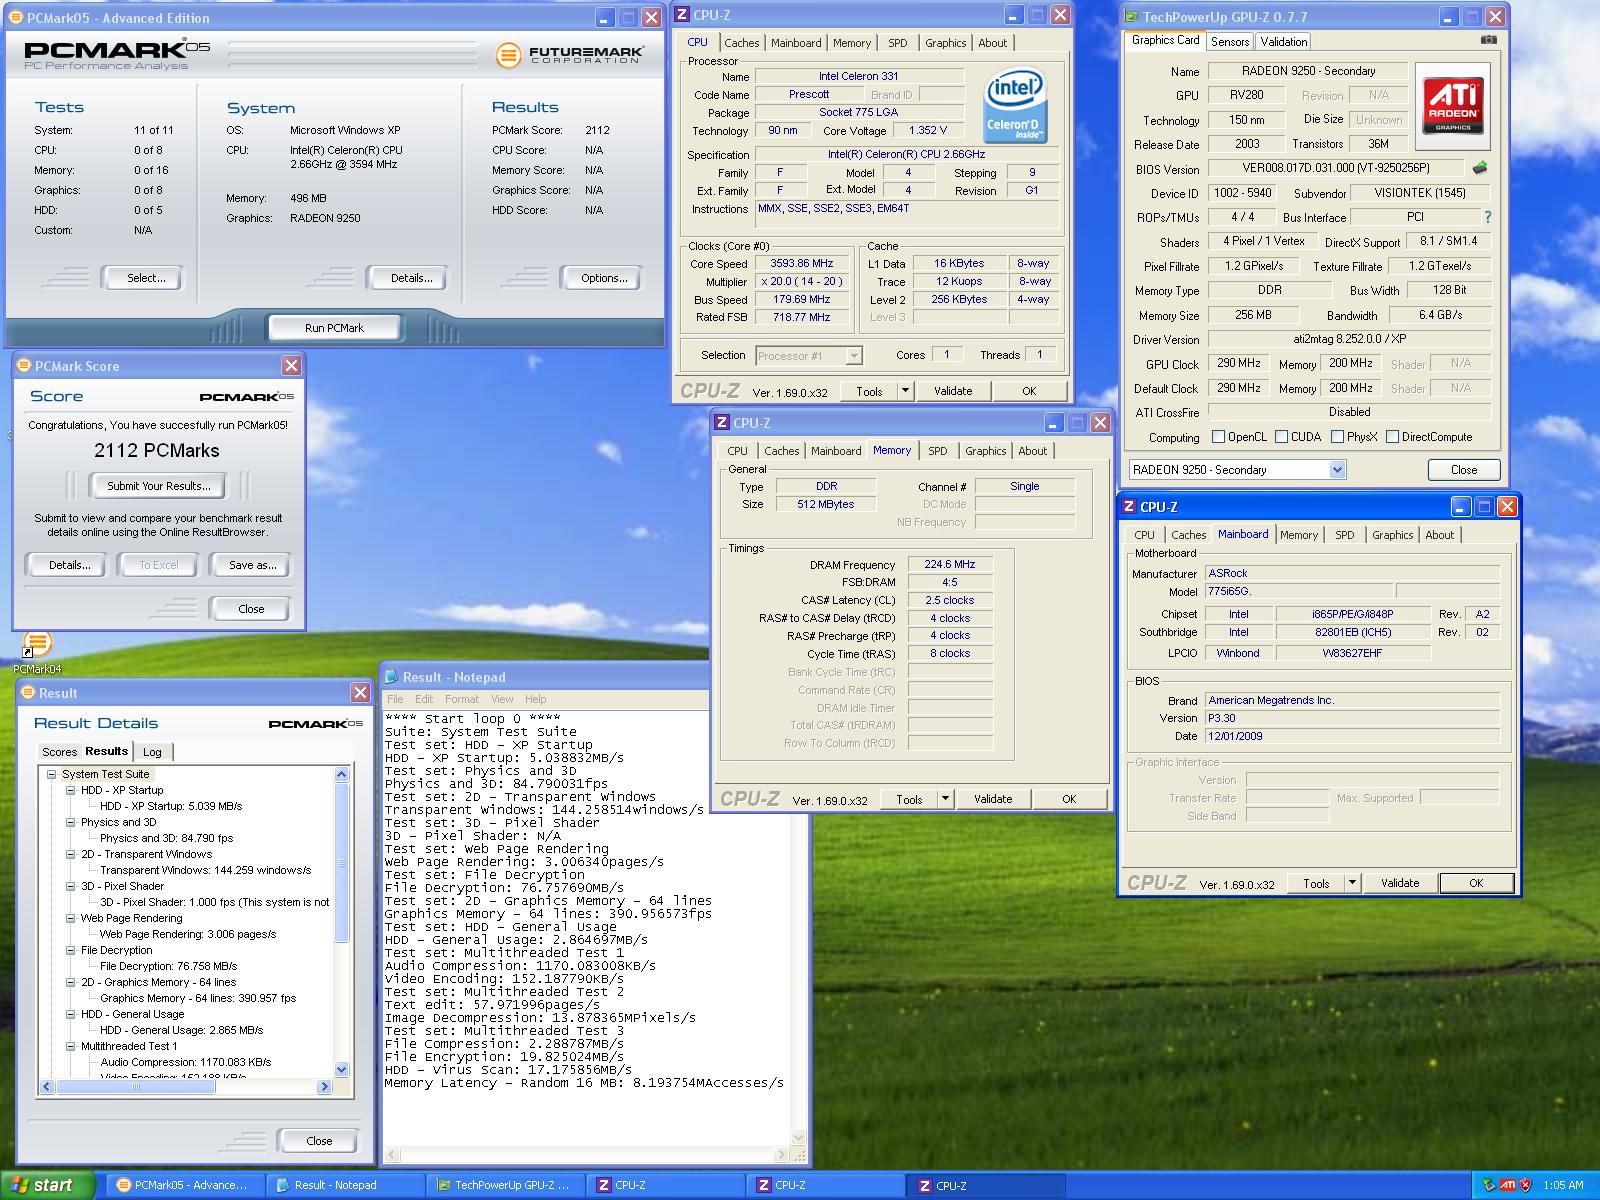Screen dimensions: 1600x1200
Task: Click the system clock showing 1:05 AM
Action: tap(1563, 1185)
